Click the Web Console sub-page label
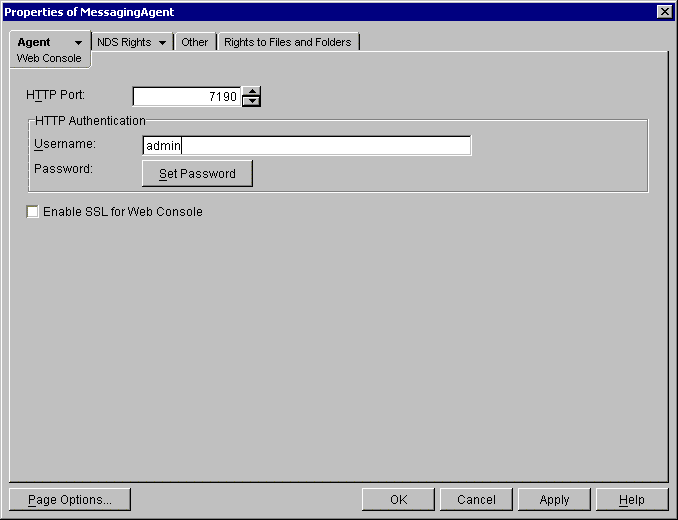 (49, 58)
